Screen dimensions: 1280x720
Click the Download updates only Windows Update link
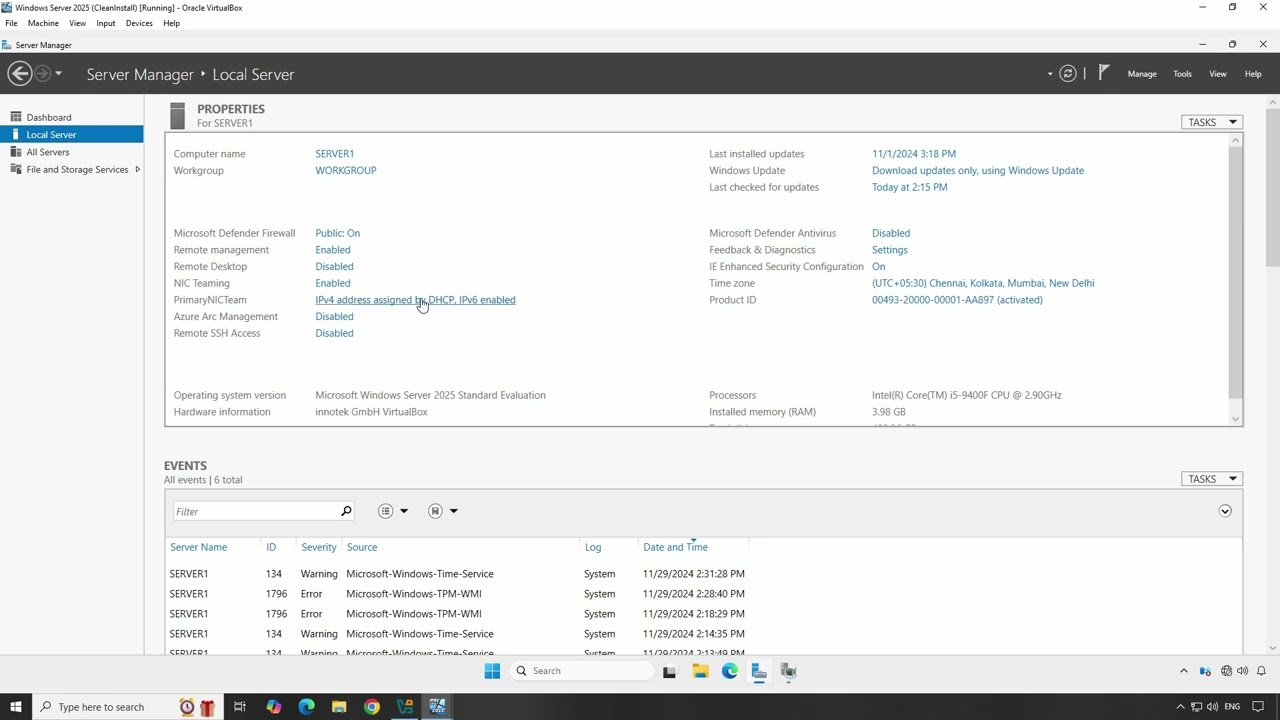click(978, 171)
